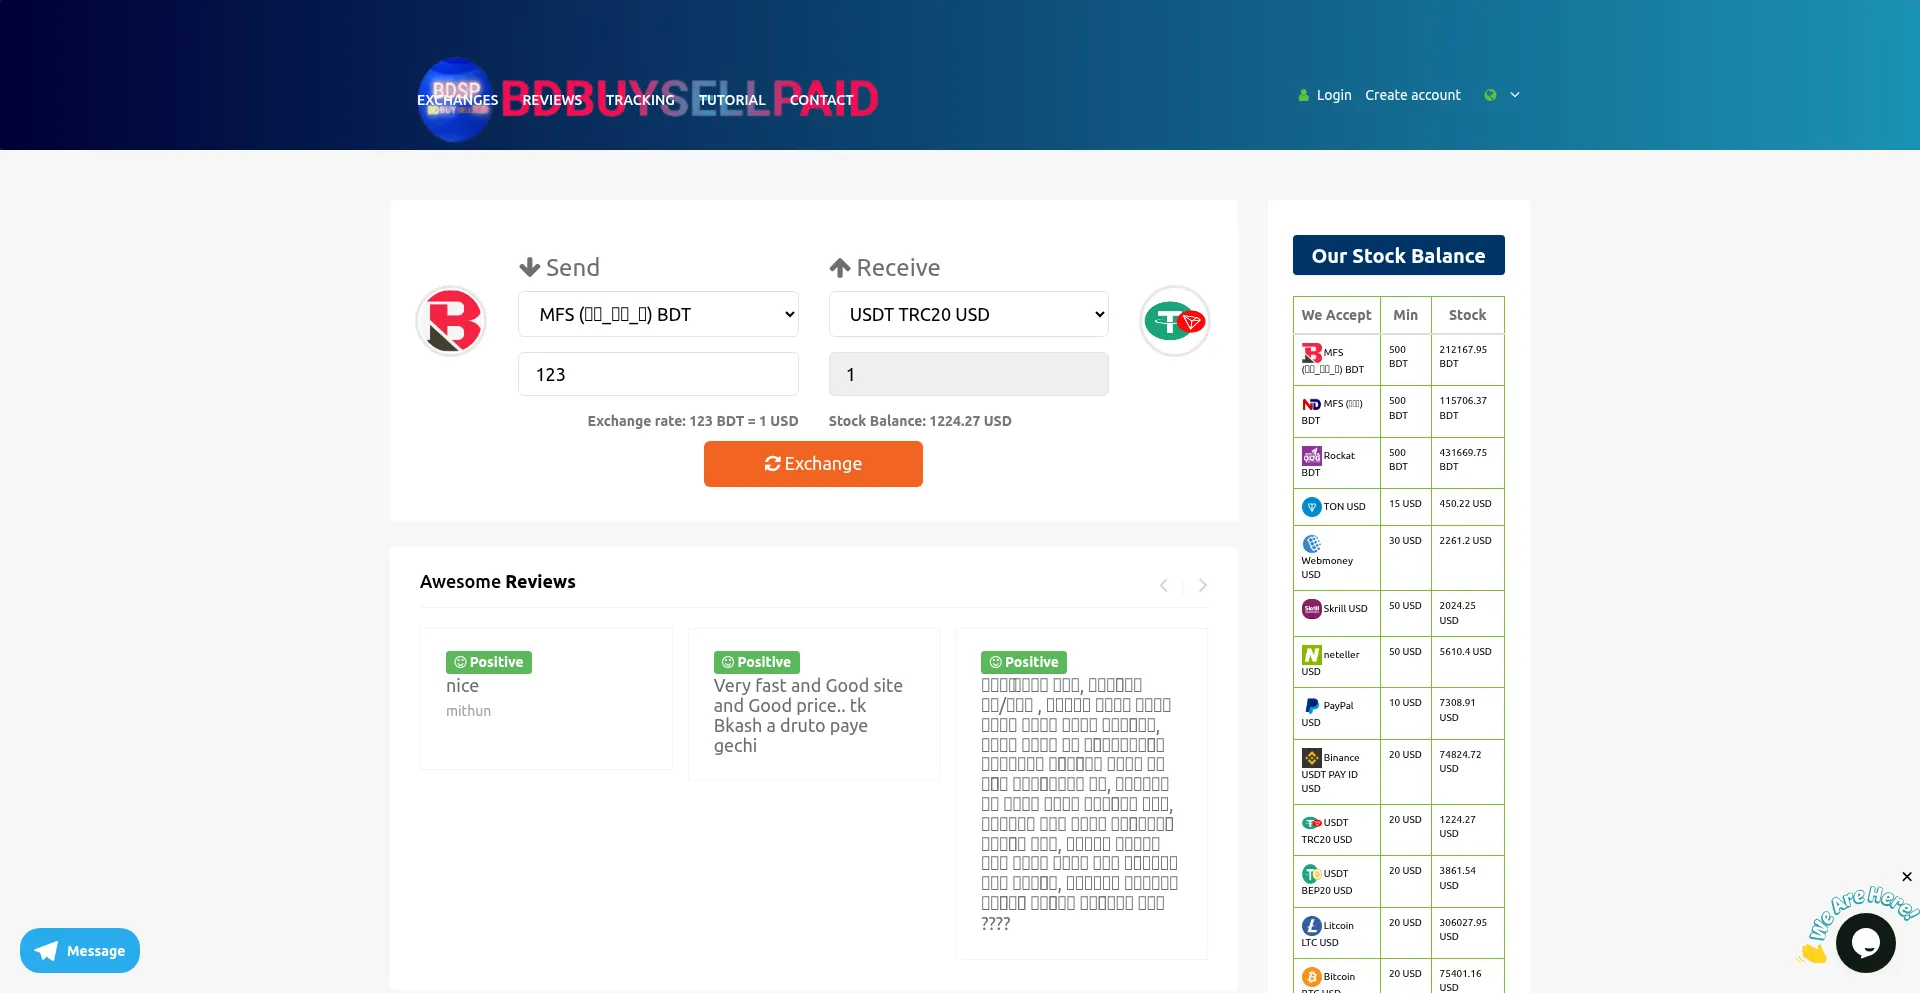
Task: Click the green globe language icon
Action: [x=1490, y=95]
